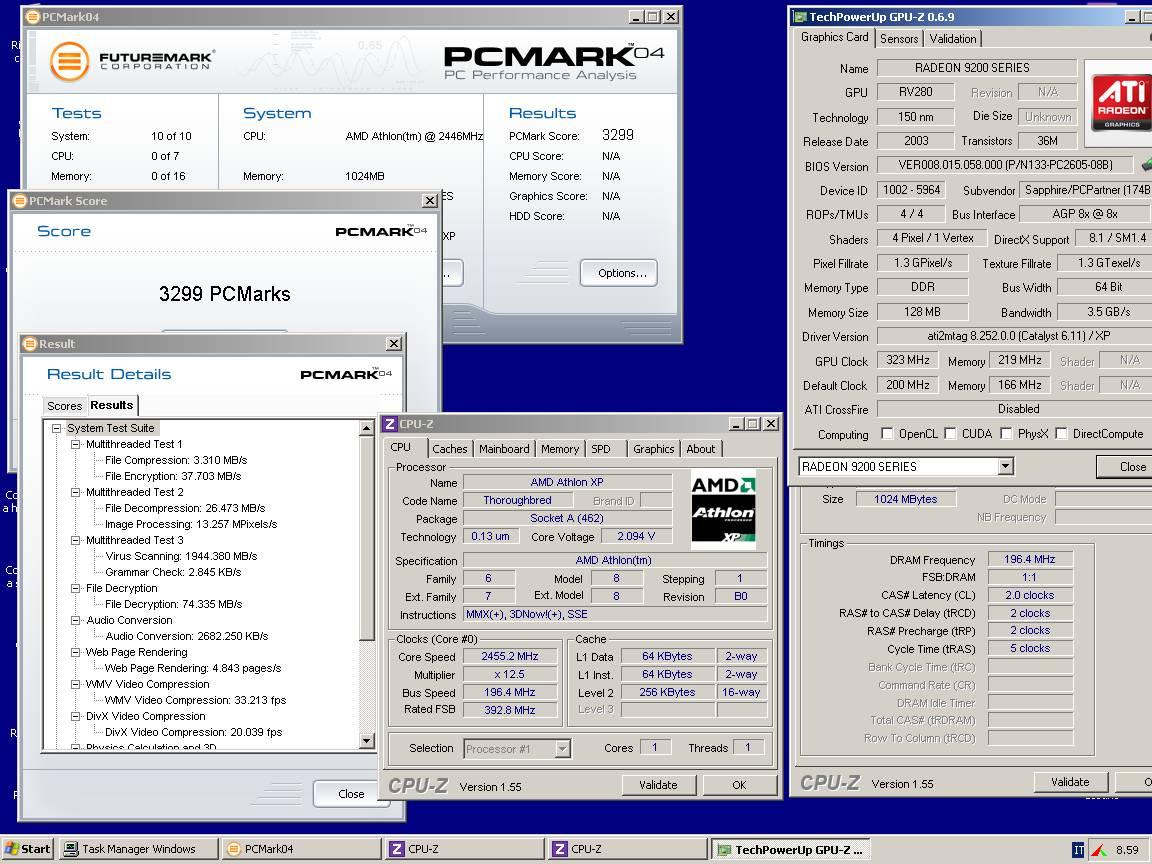
Task: Click the Result window title icon
Action: pyautogui.click(x=30, y=344)
